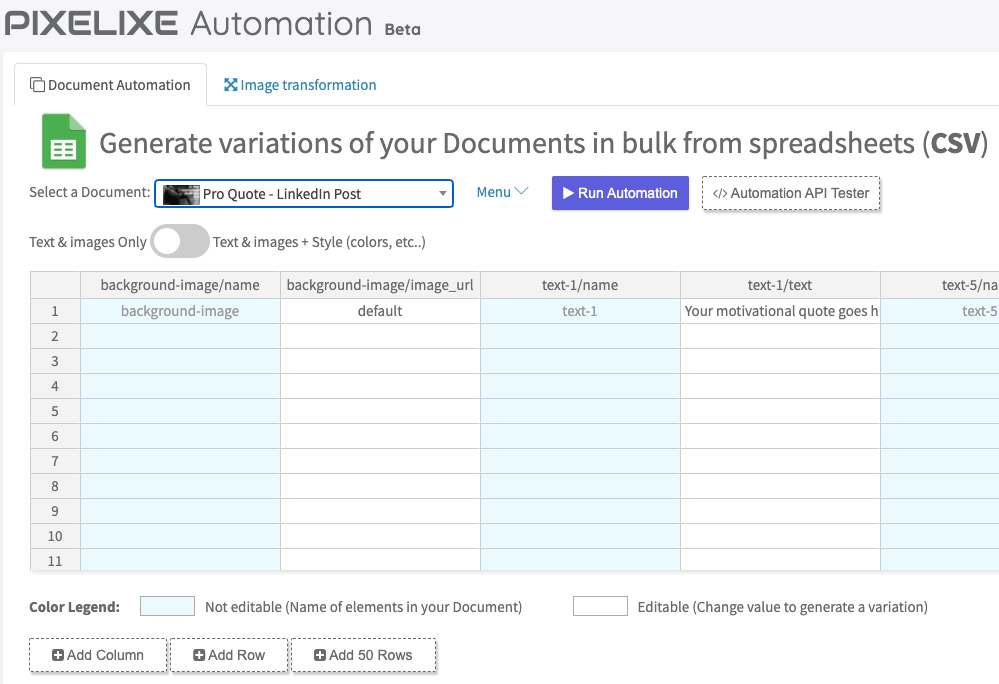Expand the Menu dropdown
The height and width of the screenshot is (684, 999).
(501, 192)
